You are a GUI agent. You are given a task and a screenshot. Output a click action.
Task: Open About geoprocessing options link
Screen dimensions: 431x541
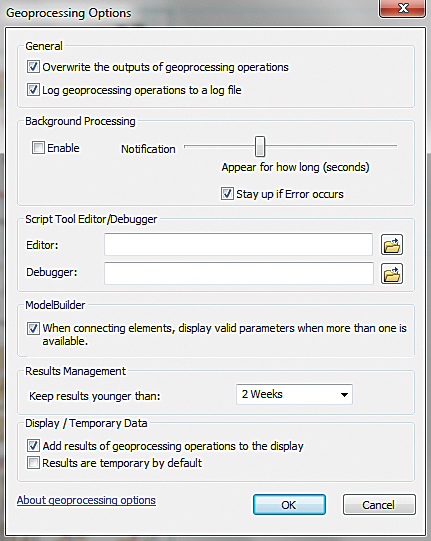[x=86, y=500]
